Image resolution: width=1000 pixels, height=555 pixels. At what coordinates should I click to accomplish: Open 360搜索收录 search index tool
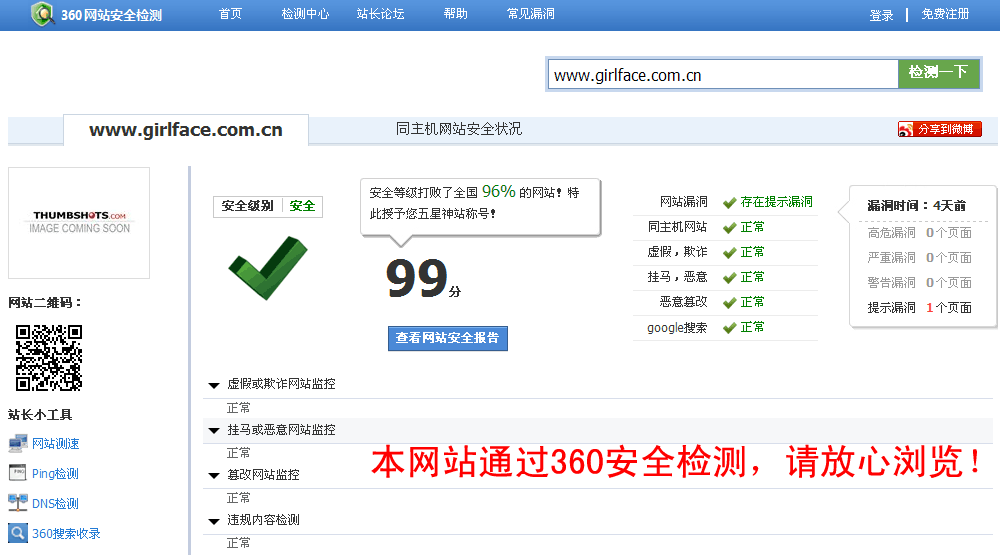(66, 534)
